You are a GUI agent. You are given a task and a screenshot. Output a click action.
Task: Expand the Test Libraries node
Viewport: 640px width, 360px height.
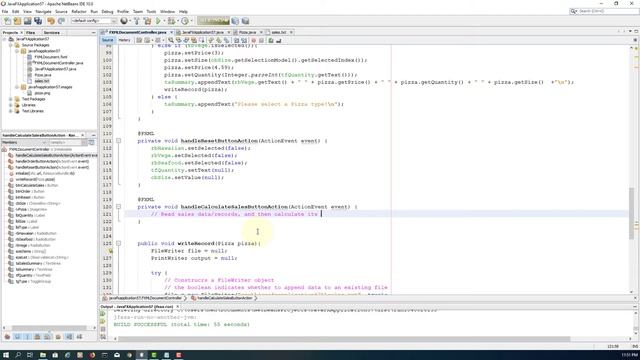(x=11, y=111)
